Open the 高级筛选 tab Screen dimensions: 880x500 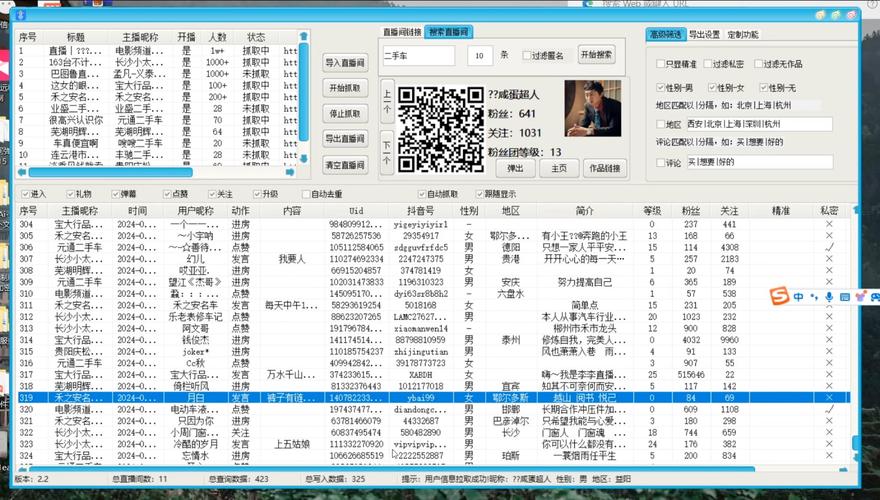click(x=665, y=34)
